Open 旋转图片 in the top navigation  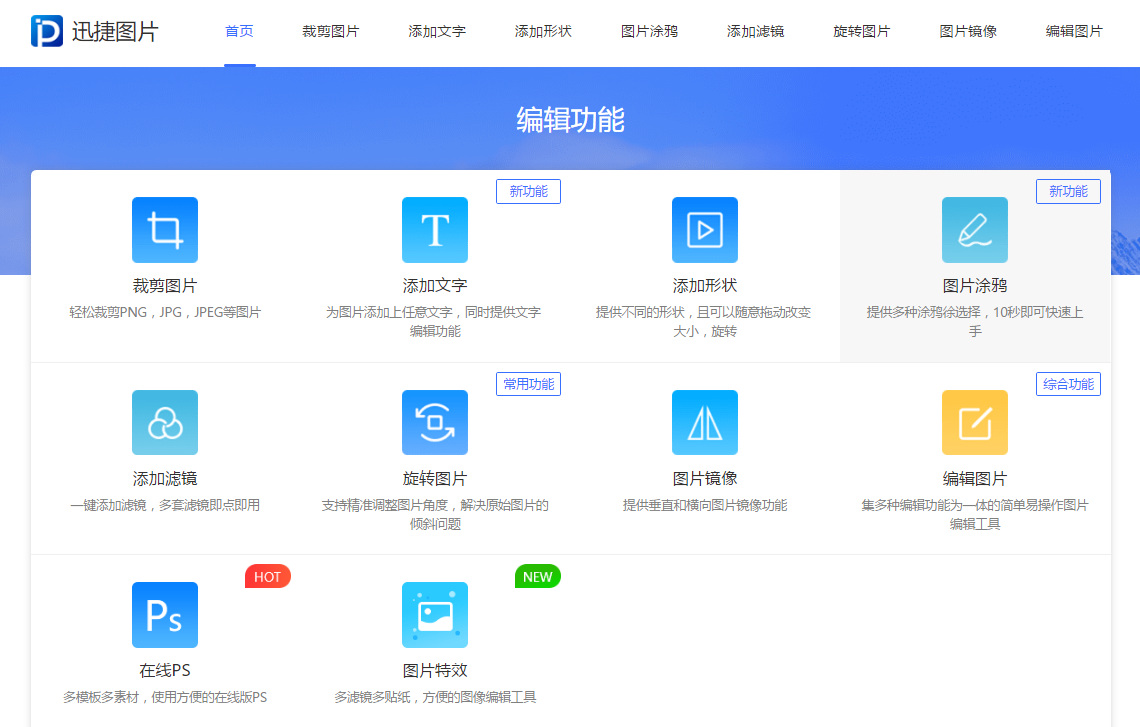(862, 31)
